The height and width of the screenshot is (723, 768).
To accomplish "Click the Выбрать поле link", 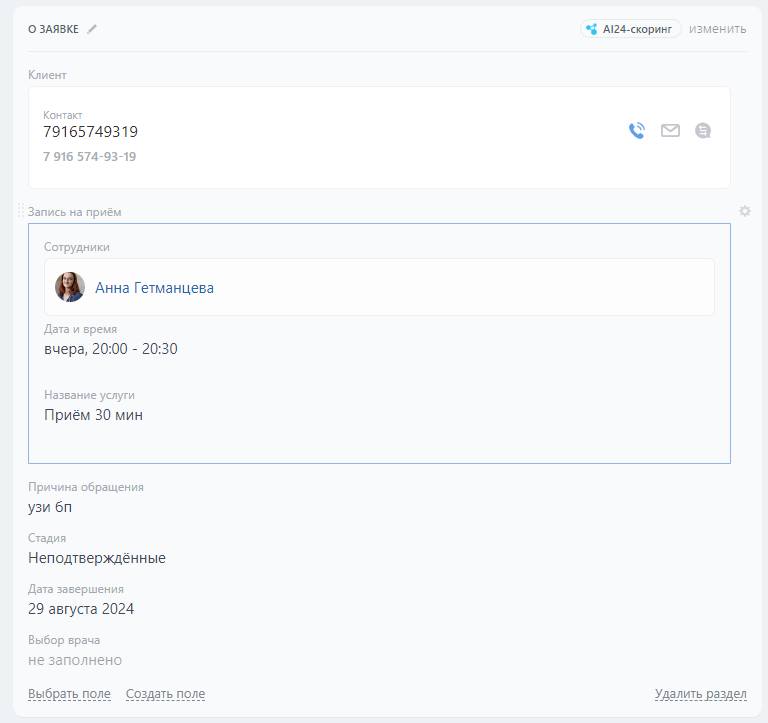I will tap(69, 694).
